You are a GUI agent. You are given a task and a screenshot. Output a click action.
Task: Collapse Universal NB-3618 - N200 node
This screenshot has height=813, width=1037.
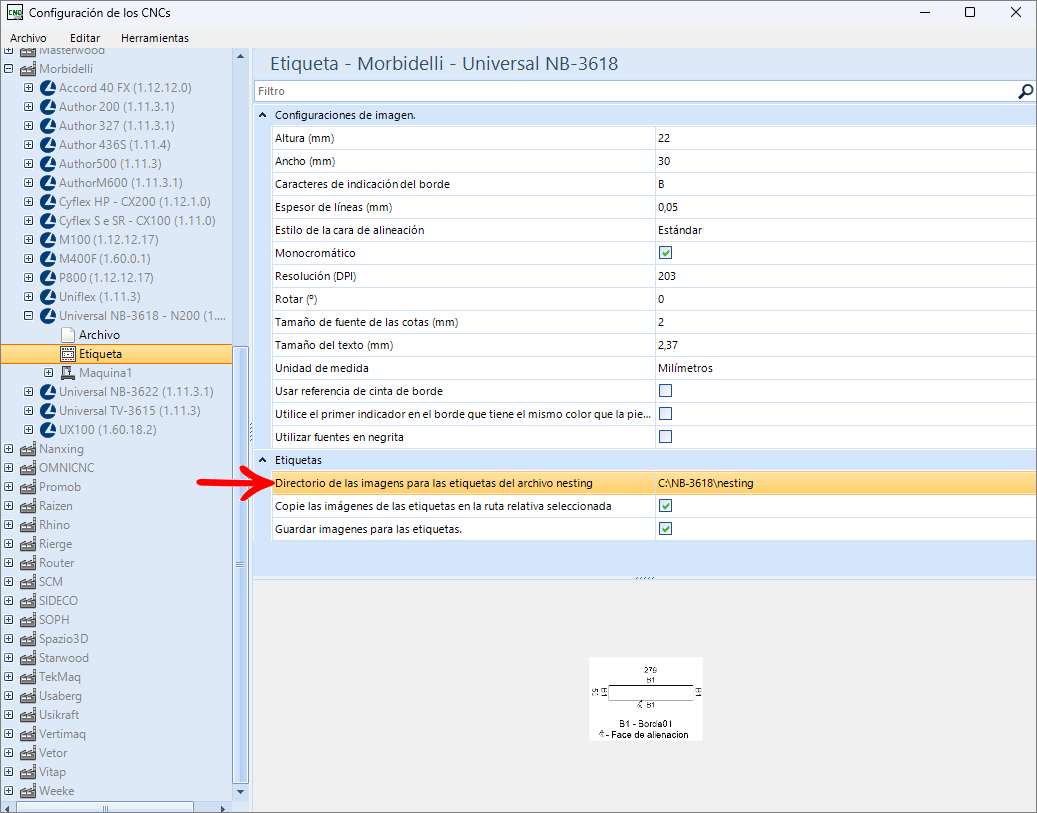click(28, 316)
